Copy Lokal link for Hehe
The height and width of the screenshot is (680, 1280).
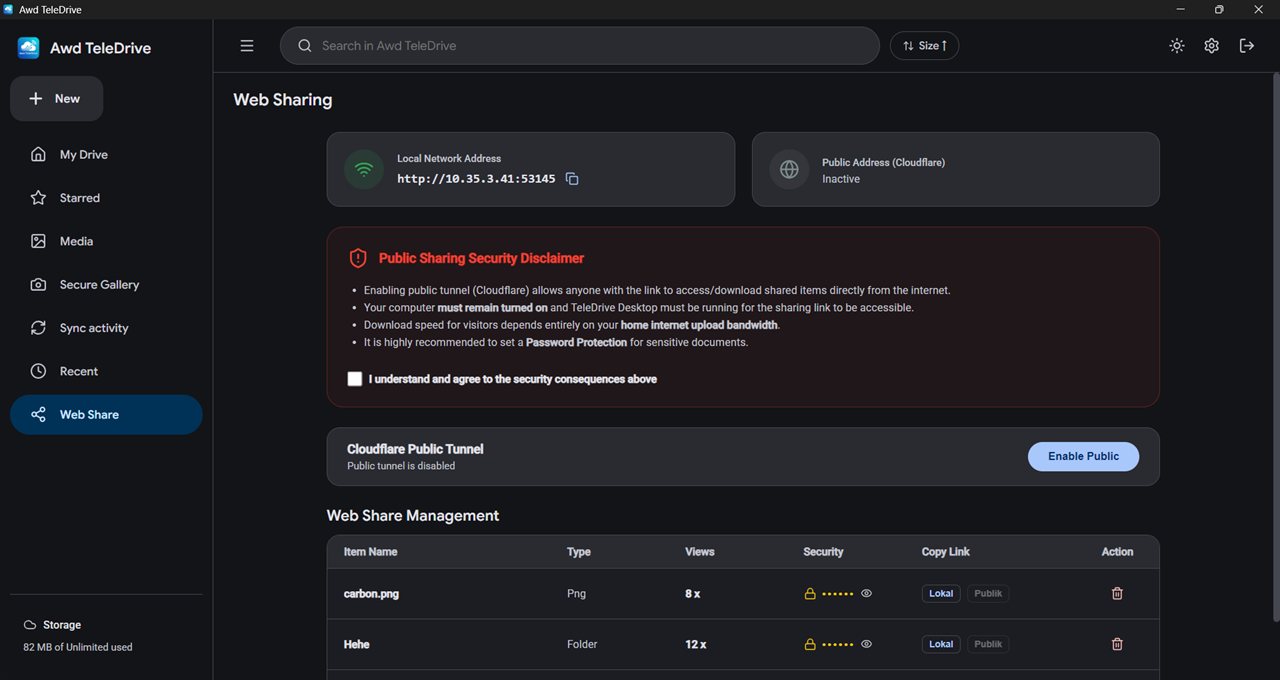tap(941, 644)
